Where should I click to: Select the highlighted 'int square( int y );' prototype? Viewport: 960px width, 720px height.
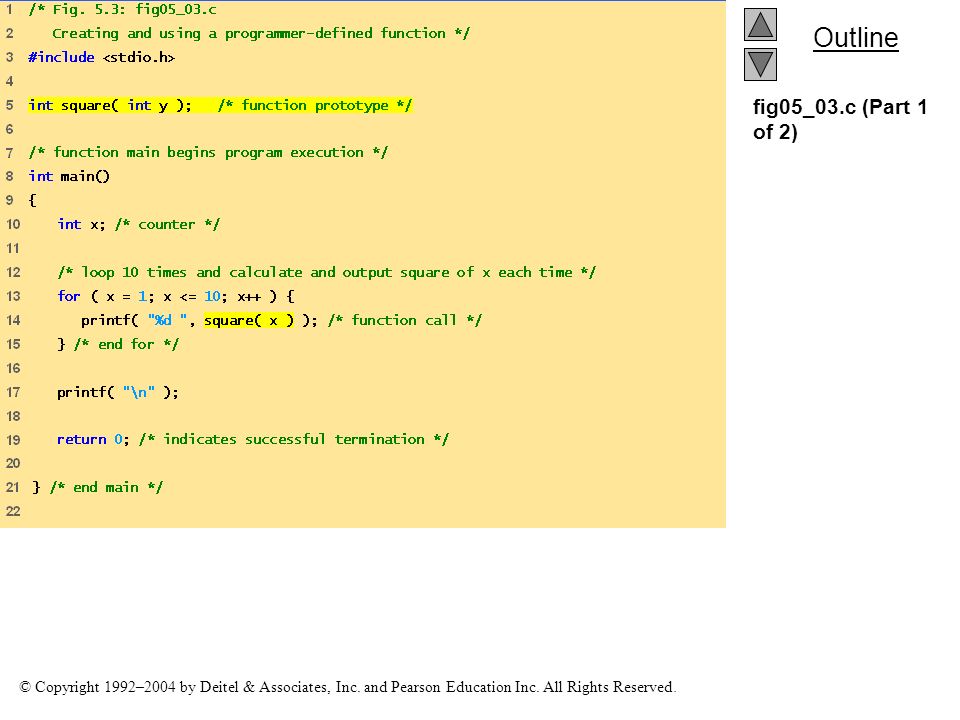[x=110, y=105]
